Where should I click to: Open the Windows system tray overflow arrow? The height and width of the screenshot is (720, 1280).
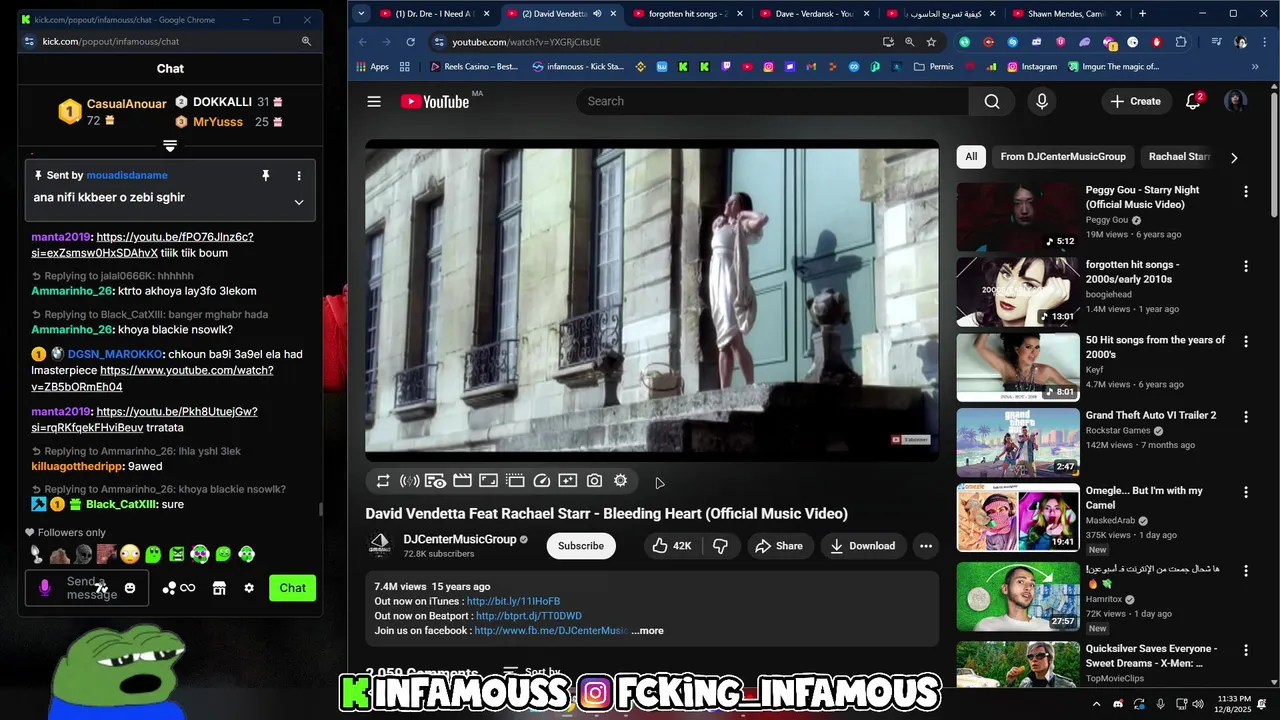pyautogui.click(x=1096, y=704)
